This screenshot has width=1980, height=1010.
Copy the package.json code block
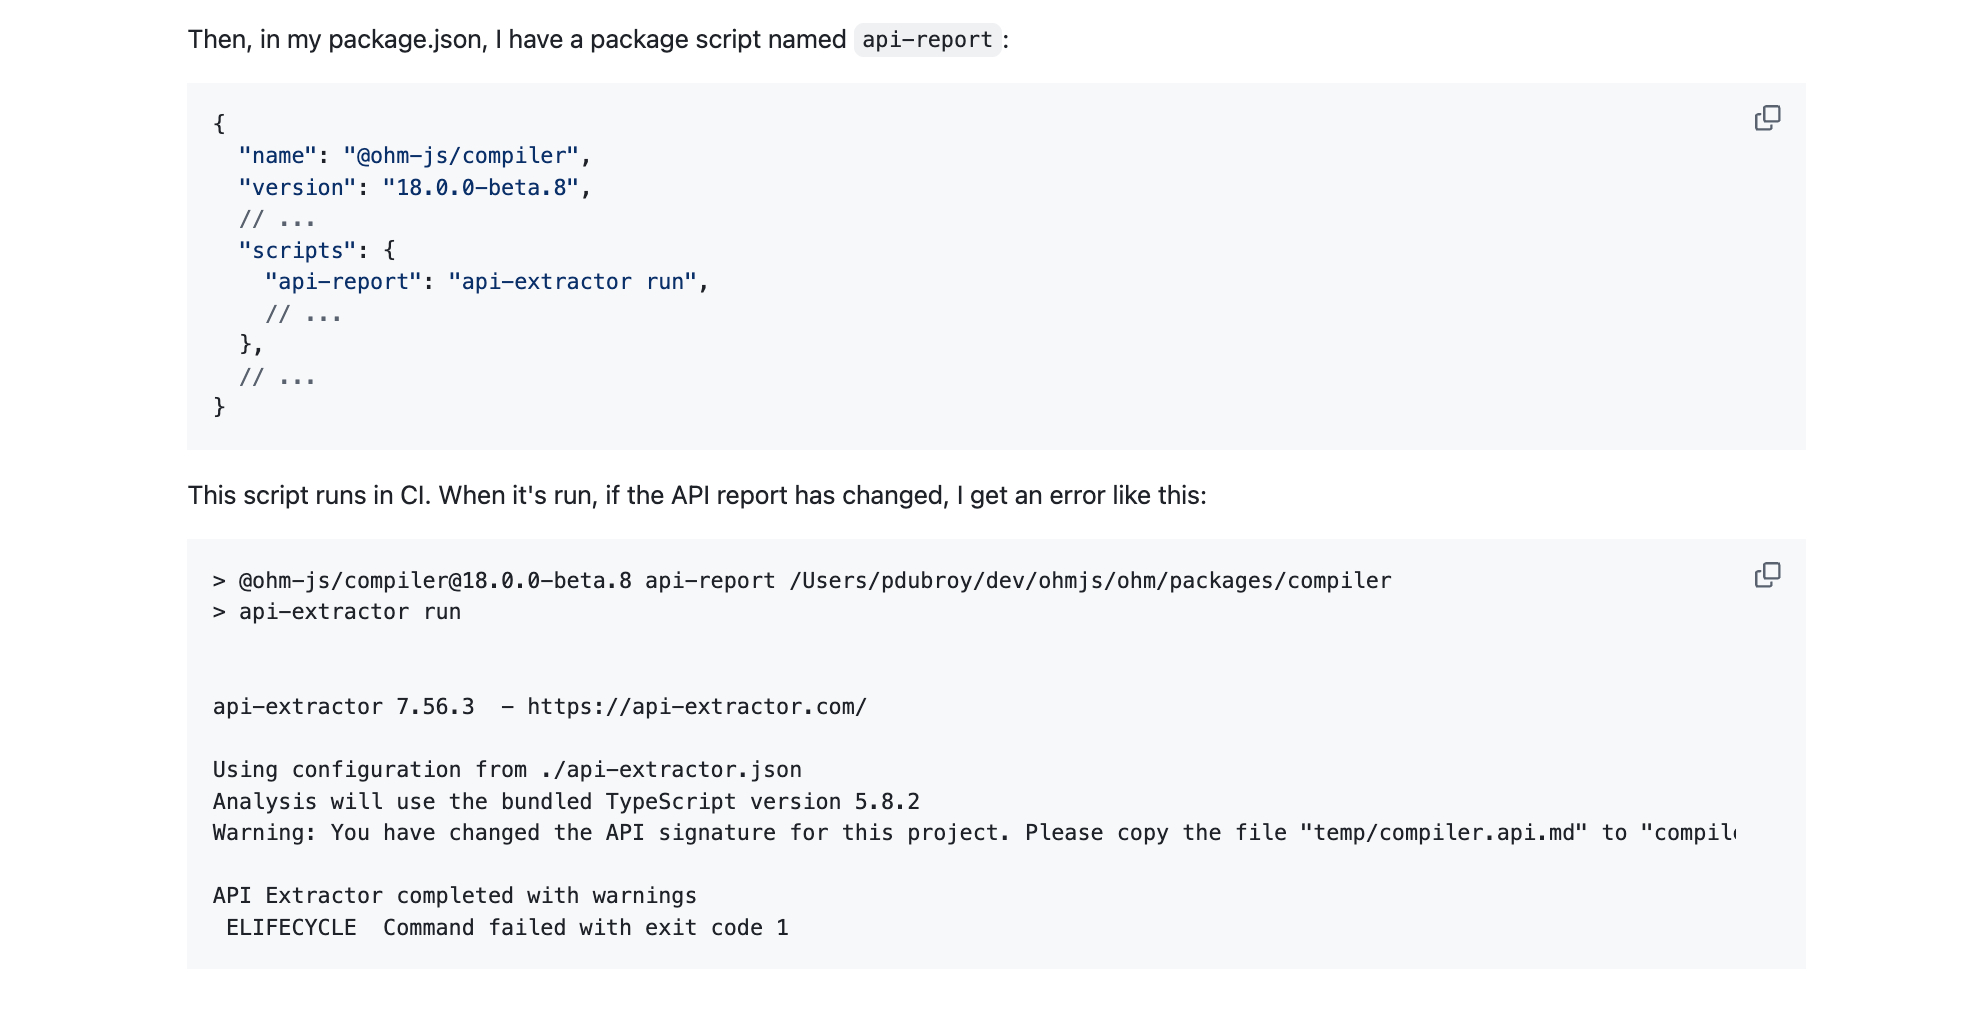pos(1767,118)
